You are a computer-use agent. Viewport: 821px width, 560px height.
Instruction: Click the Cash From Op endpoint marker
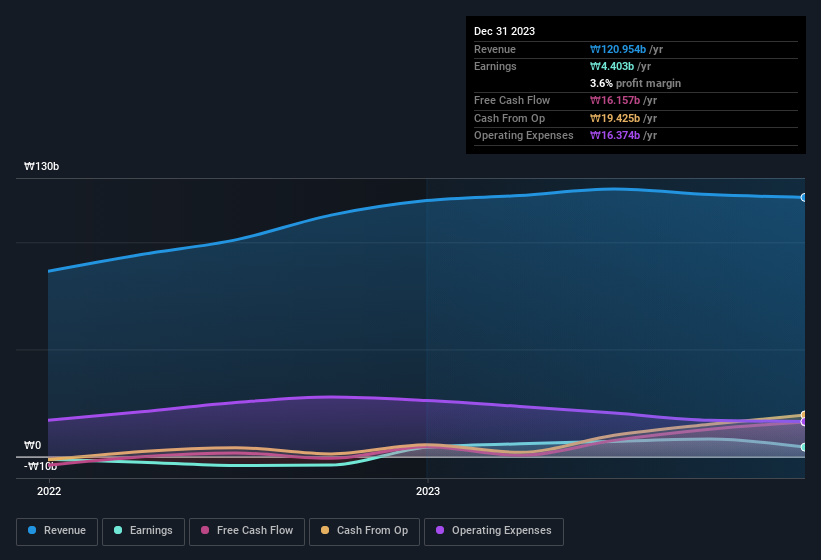pyautogui.click(x=804, y=415)
